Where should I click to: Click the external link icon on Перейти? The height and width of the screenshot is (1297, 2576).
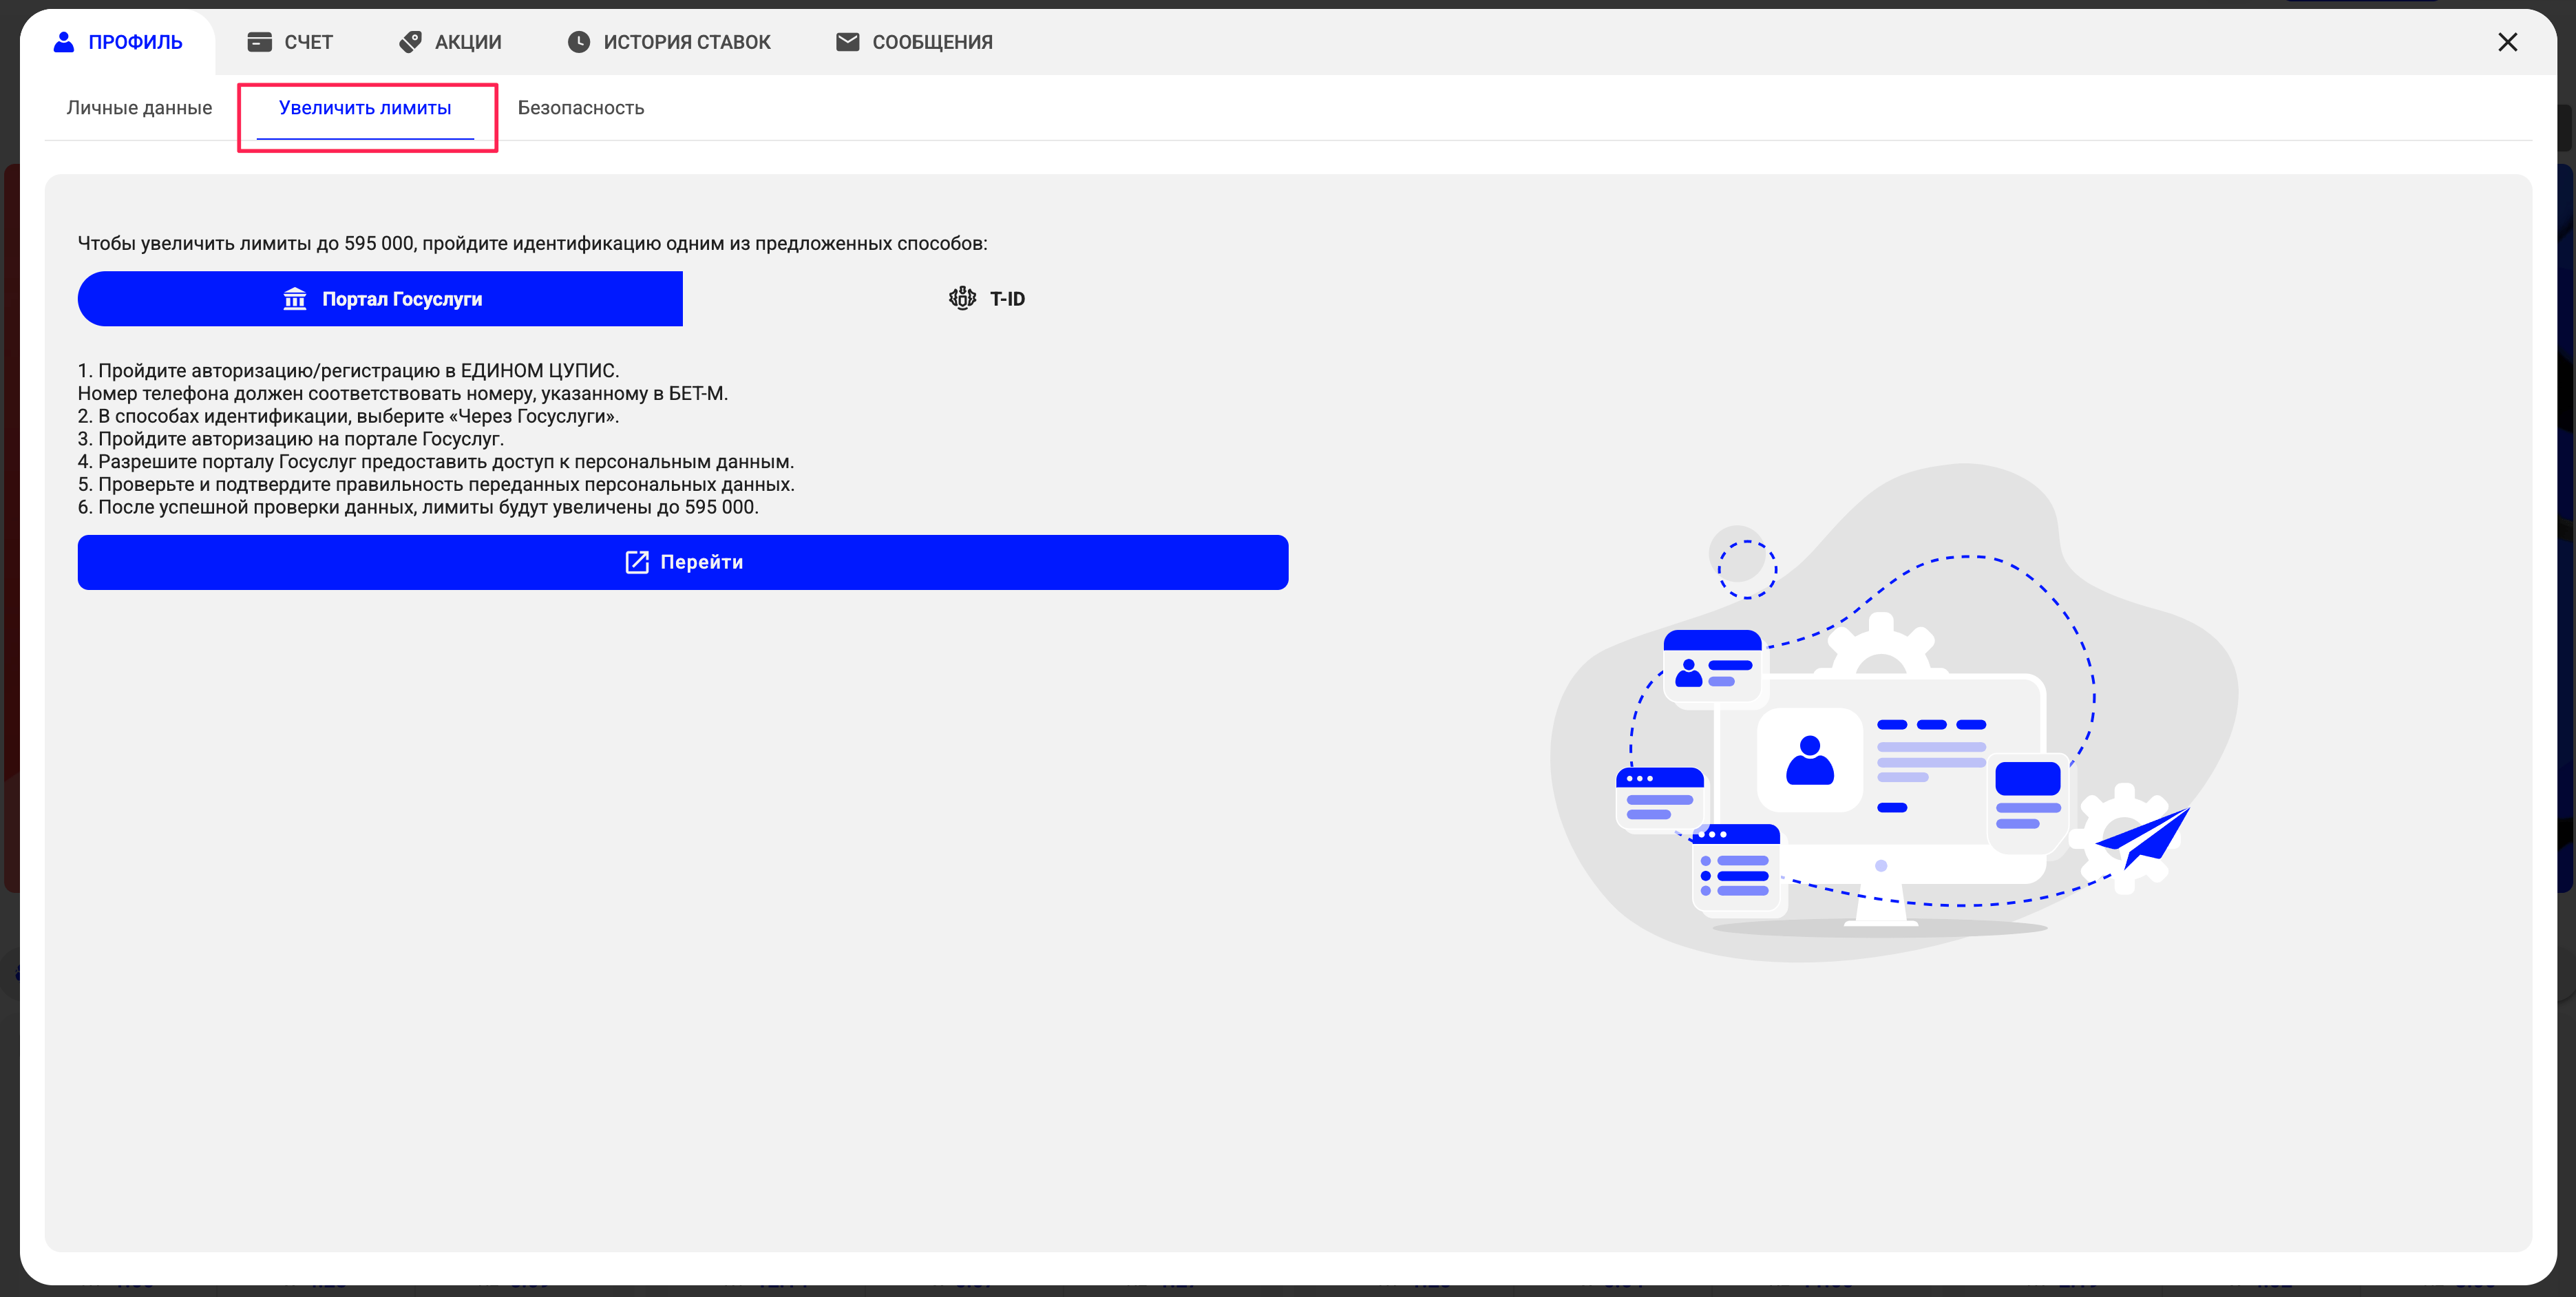pyautogui.click(x=637, y=562)
